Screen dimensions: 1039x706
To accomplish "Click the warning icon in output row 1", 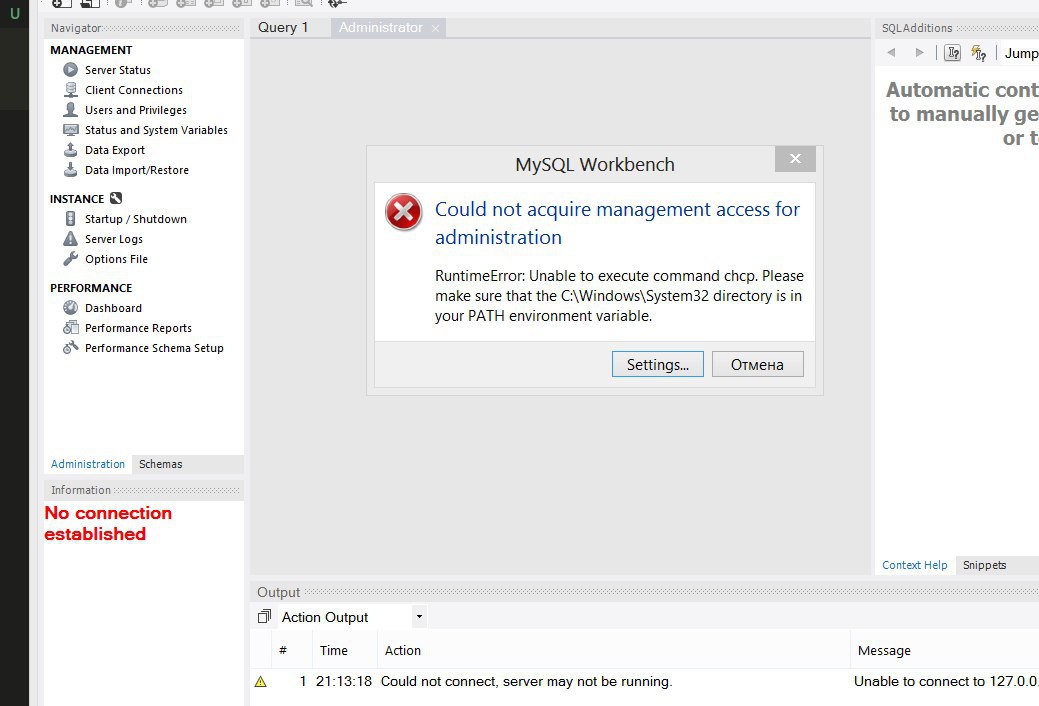I will coord(260,681).
